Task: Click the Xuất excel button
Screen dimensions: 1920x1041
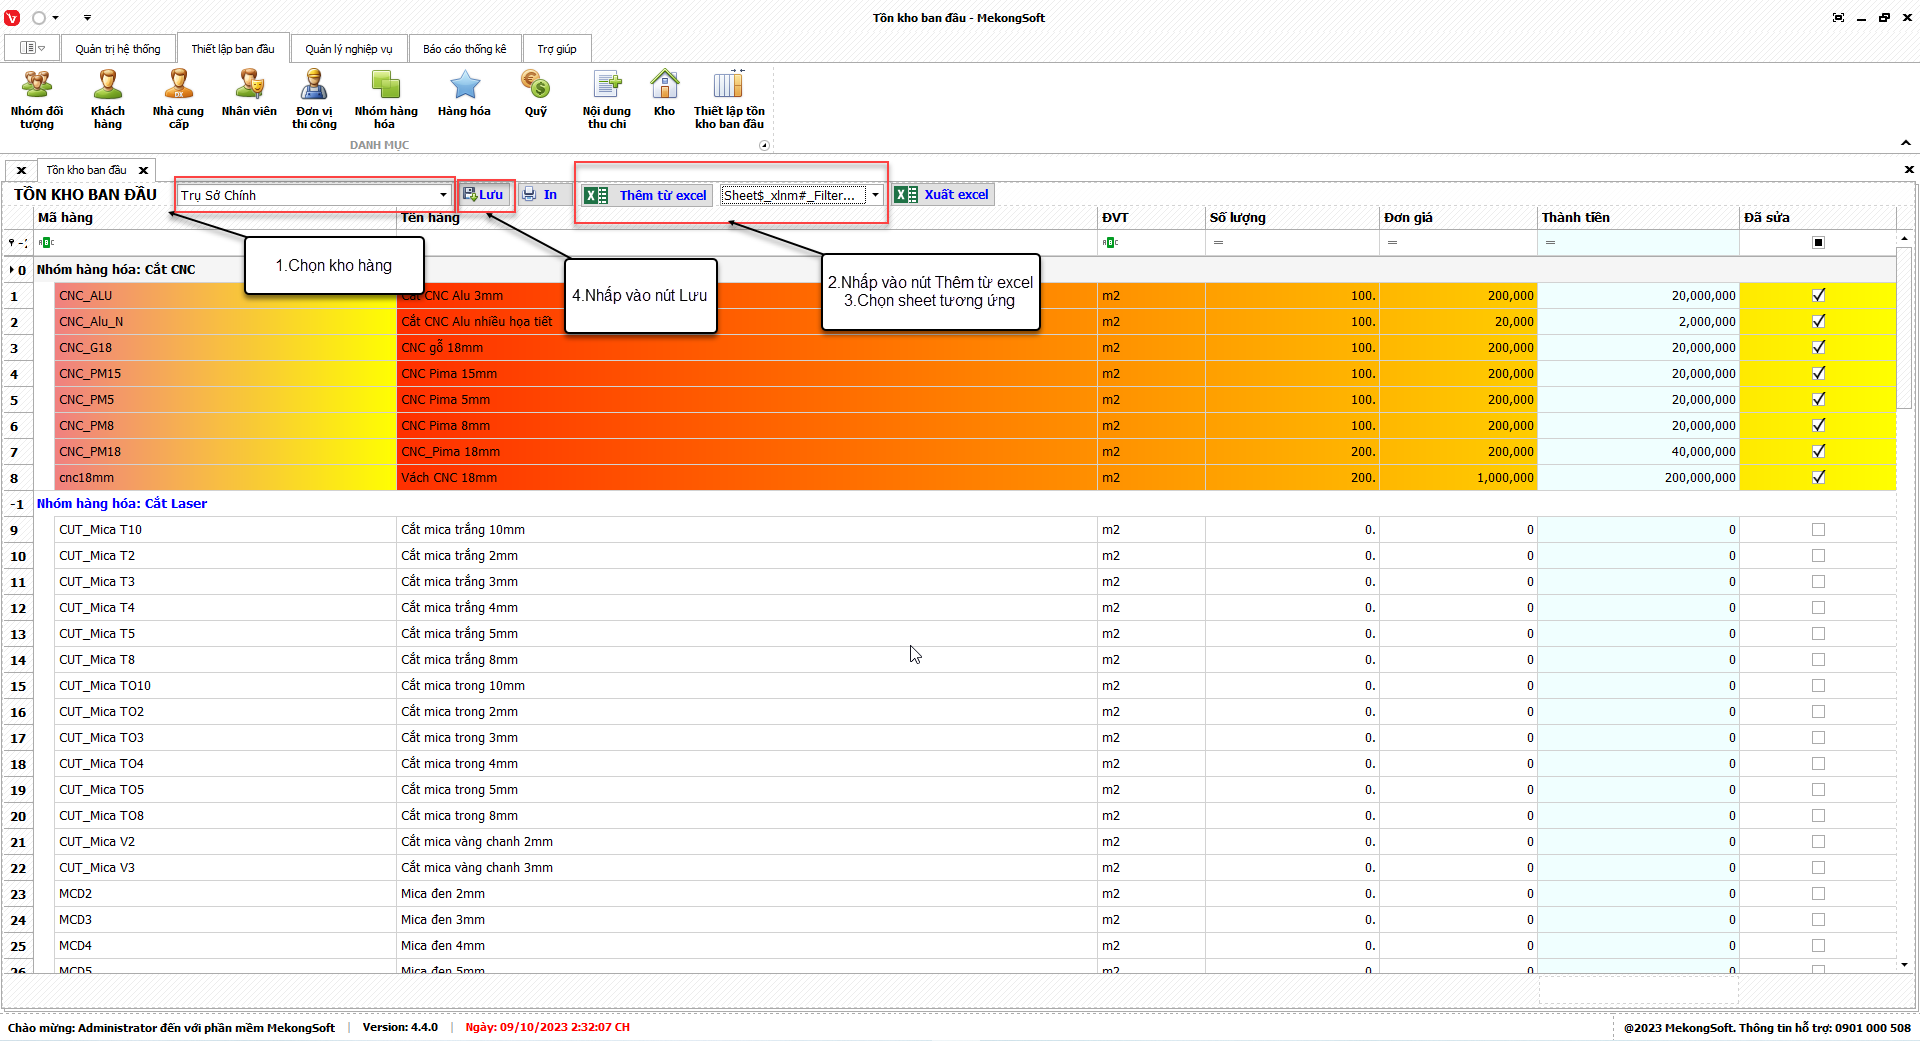Action: click(x=944, y=195)
